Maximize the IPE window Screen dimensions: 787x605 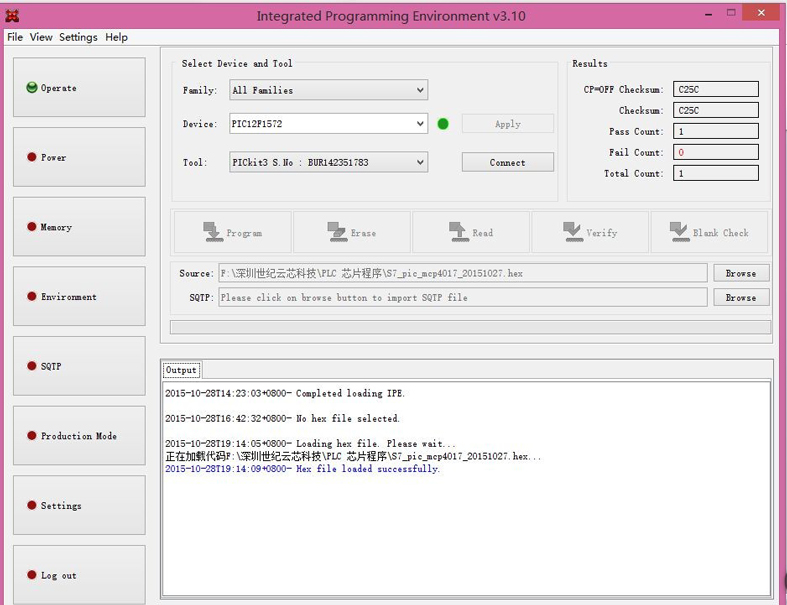tap(731, 13)
